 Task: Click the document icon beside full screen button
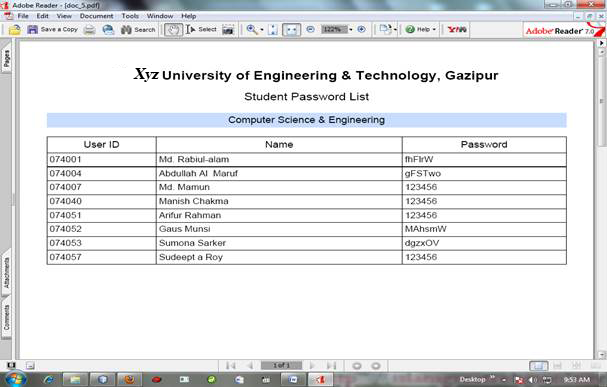pyautogui.click(x=30, y=365)
